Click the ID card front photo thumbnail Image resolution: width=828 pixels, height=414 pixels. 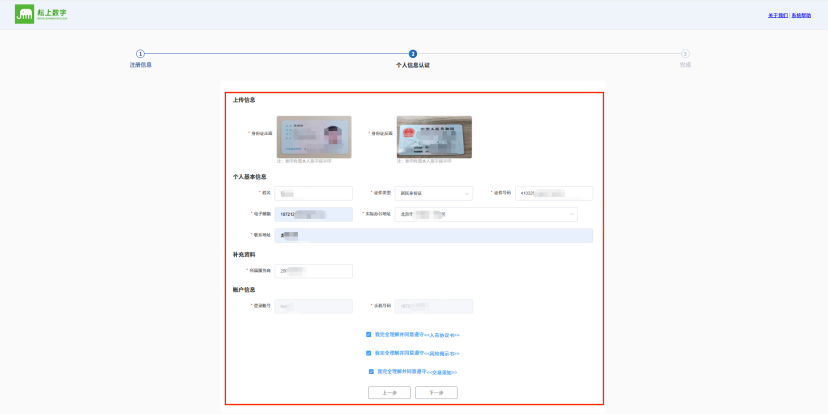pos(314,137)
